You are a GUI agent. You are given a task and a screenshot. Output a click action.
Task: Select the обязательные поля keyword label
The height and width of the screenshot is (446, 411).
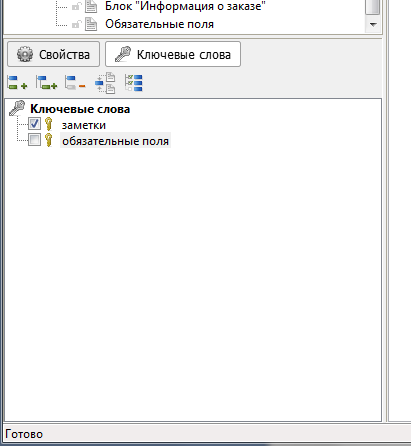point(115,141)
